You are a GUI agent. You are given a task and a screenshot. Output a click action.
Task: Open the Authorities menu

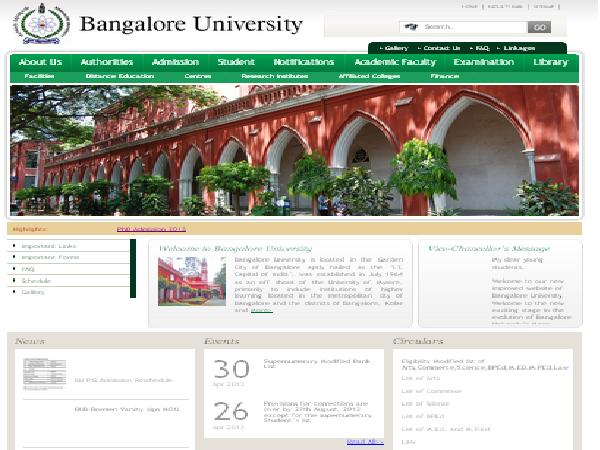(106, 62)
